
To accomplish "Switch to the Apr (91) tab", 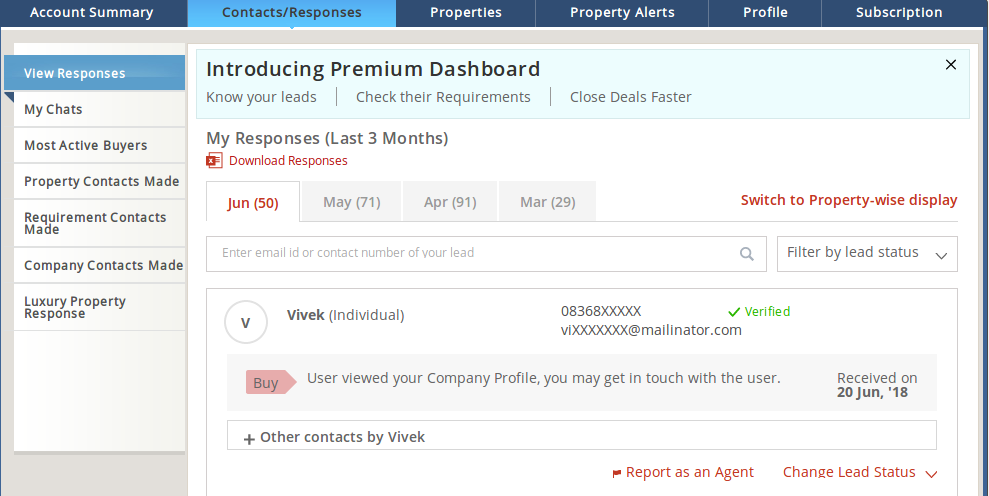I will [x=450, y=202].
